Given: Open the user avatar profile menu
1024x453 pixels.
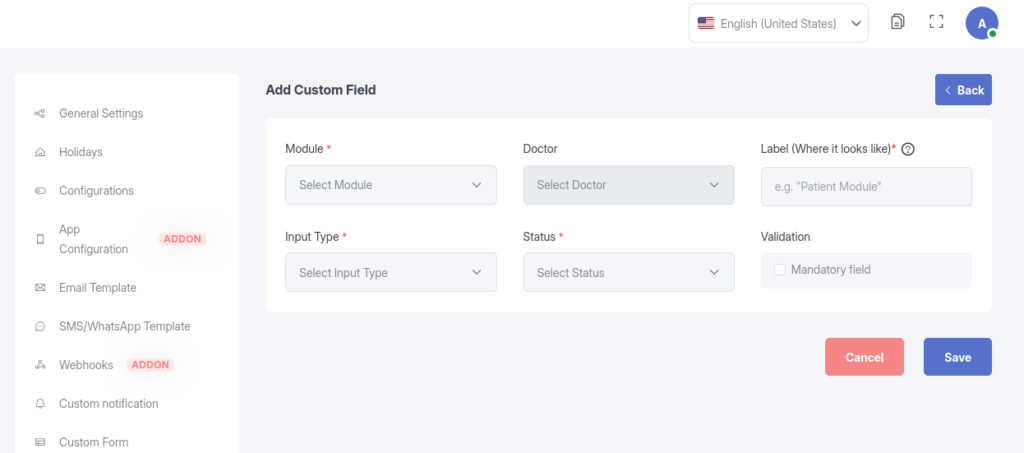Looking at the screenshot, I should (981, 23).
